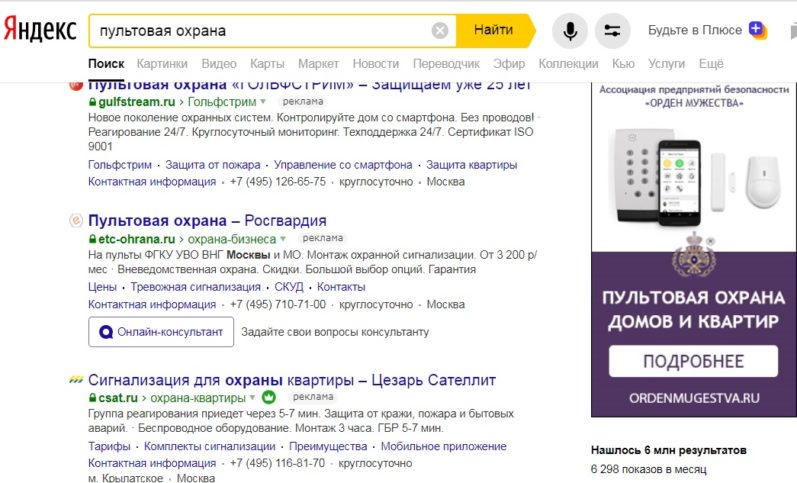The width and height of the screenshot is (797, 483).
Task: Open the СКУД sitelink
Action: [289, 287]
